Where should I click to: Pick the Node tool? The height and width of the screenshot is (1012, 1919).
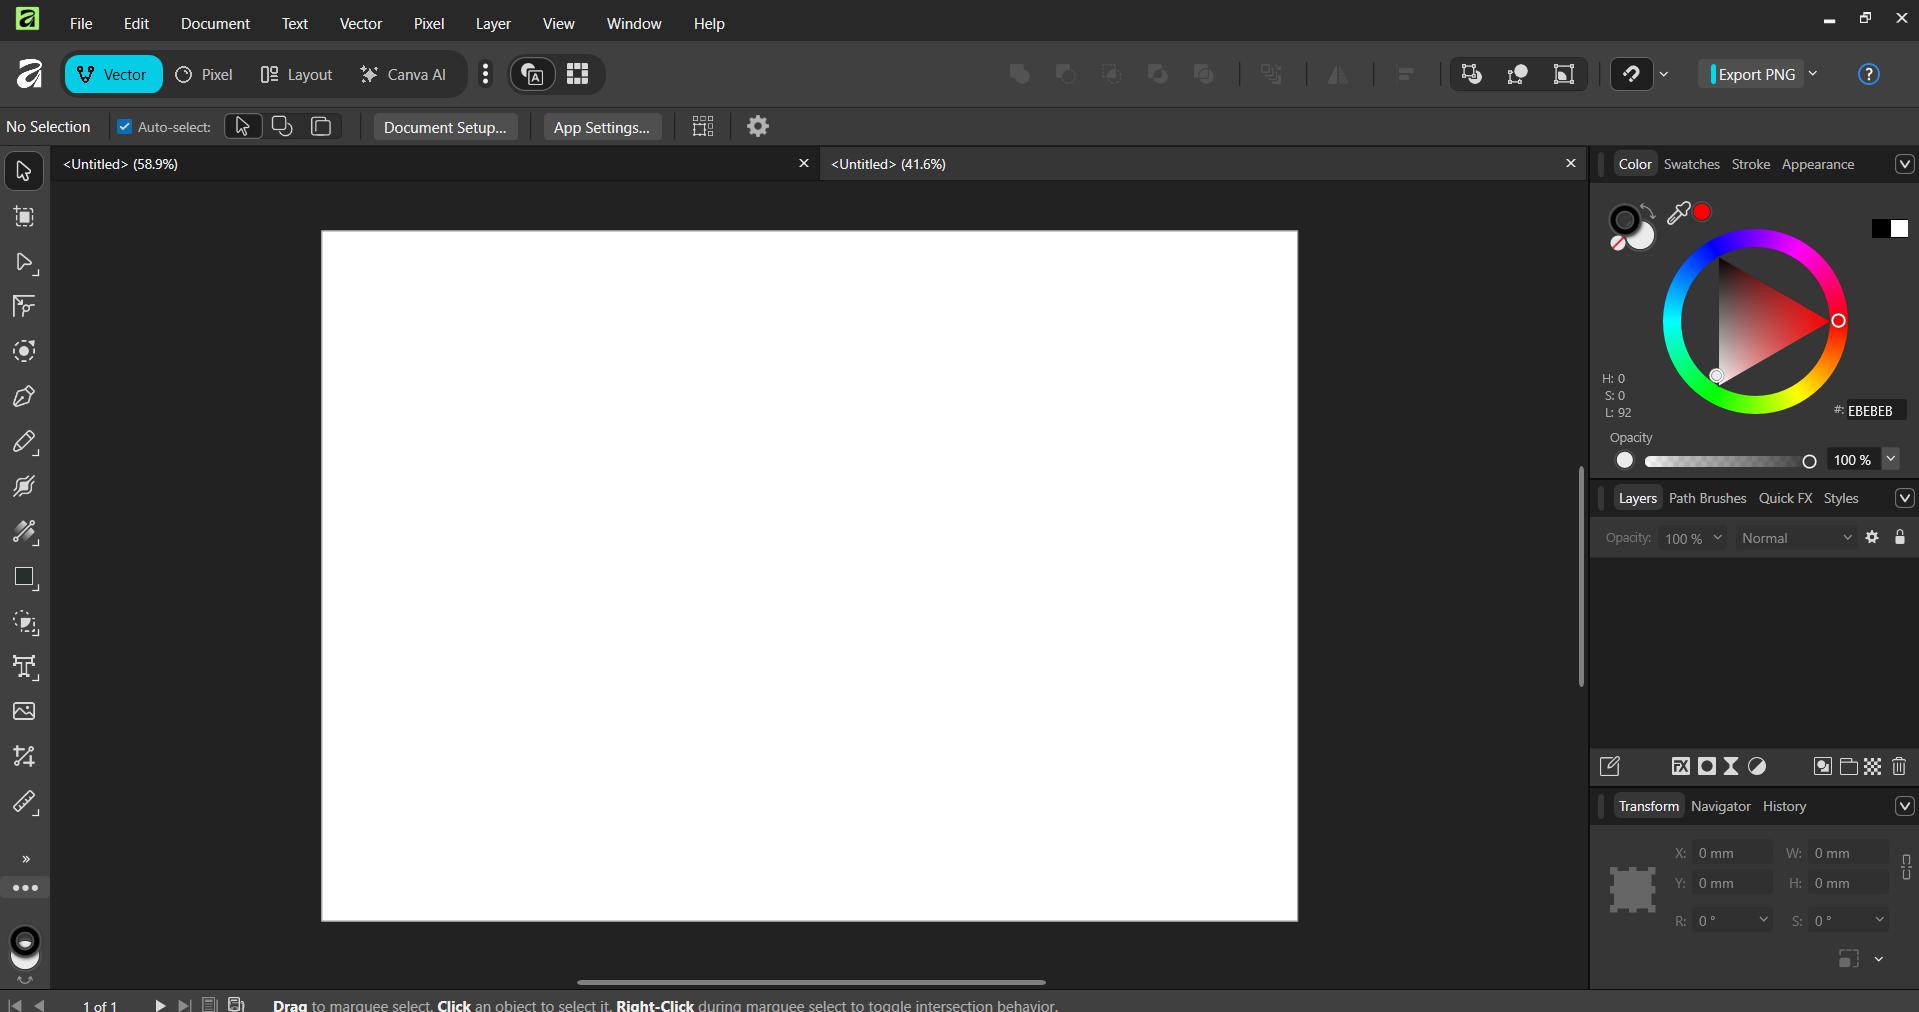(24, 262)
